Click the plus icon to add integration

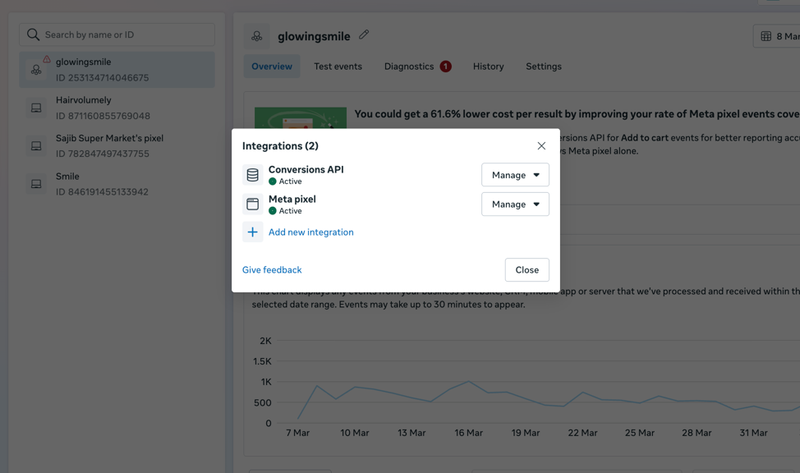253,232
